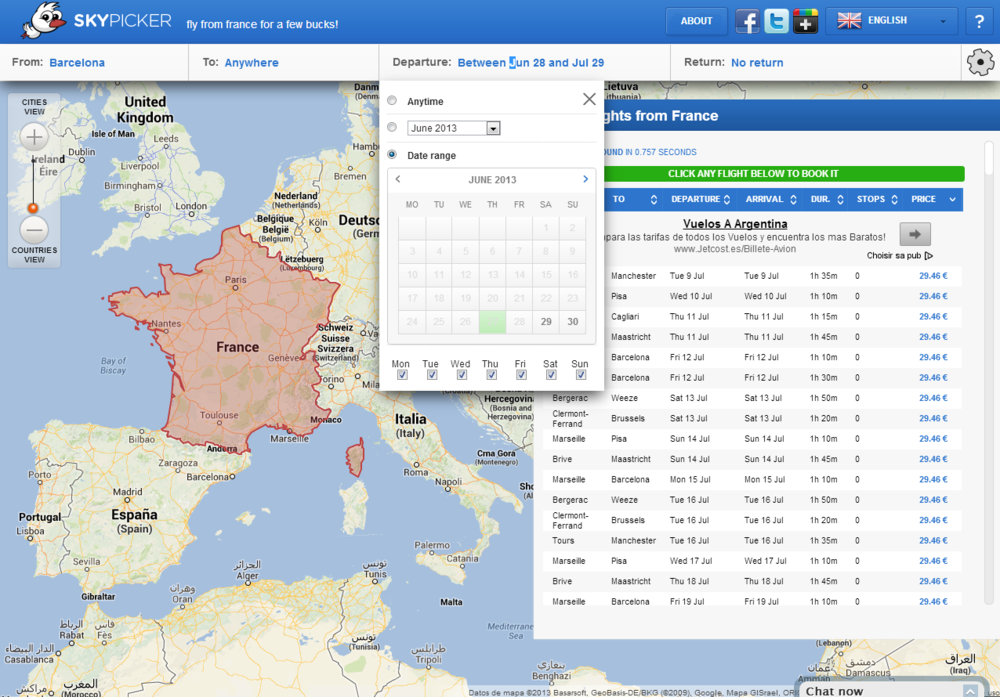The width and height of the screenshot is (1000, 697).
Task: Uncheck the Sun weekday checkbox
Action: click(580, 375)
